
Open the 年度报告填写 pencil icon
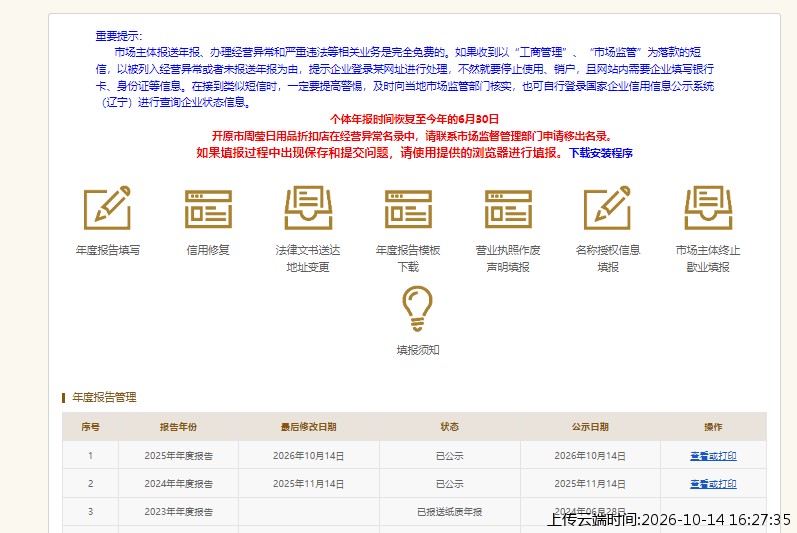(107, 208)
